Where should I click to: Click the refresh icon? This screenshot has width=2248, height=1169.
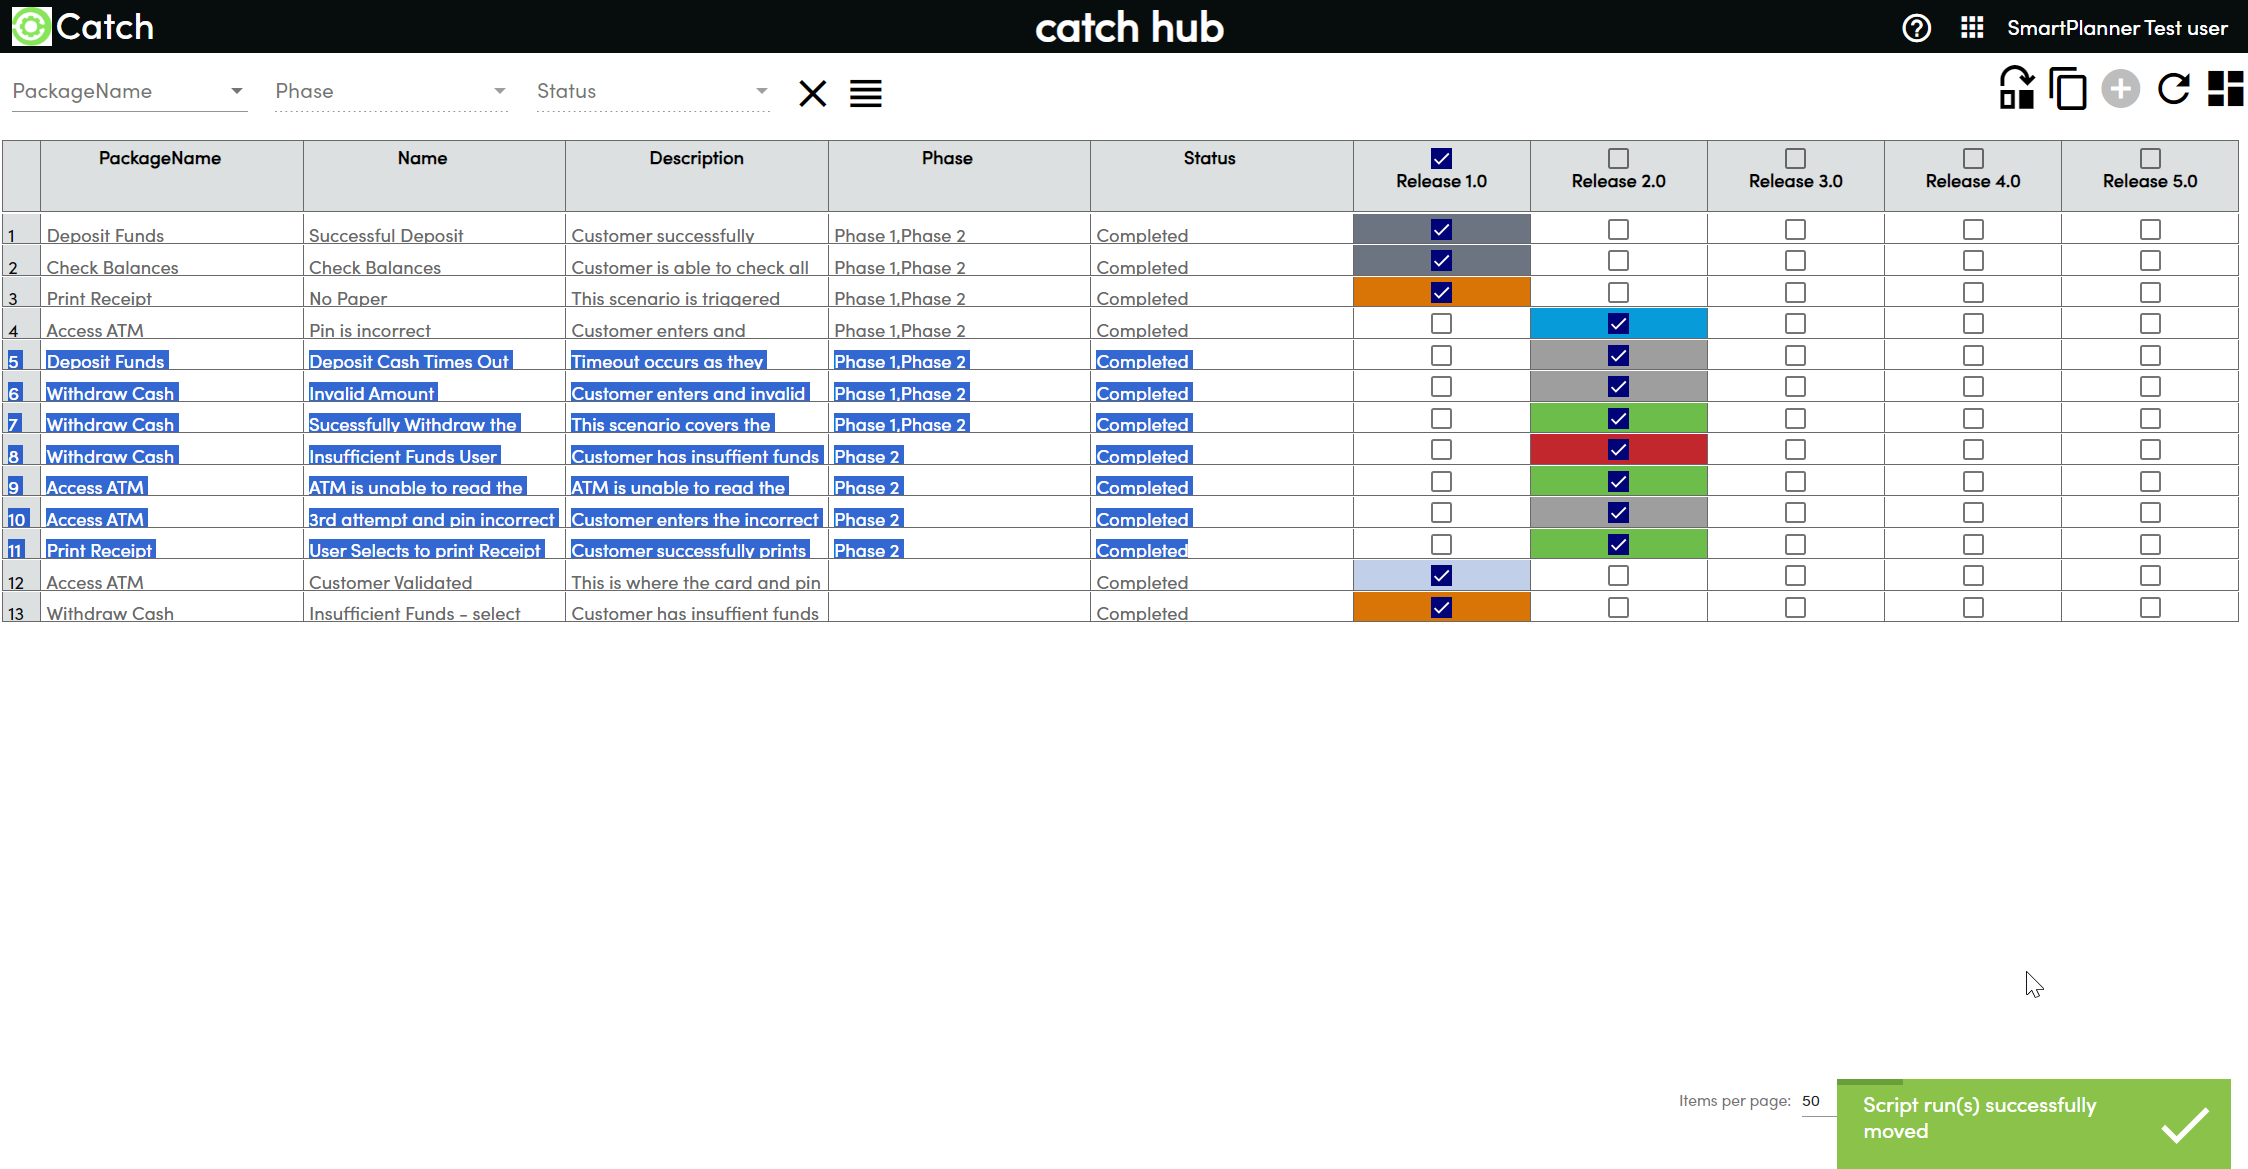[x=2173, y=89]
